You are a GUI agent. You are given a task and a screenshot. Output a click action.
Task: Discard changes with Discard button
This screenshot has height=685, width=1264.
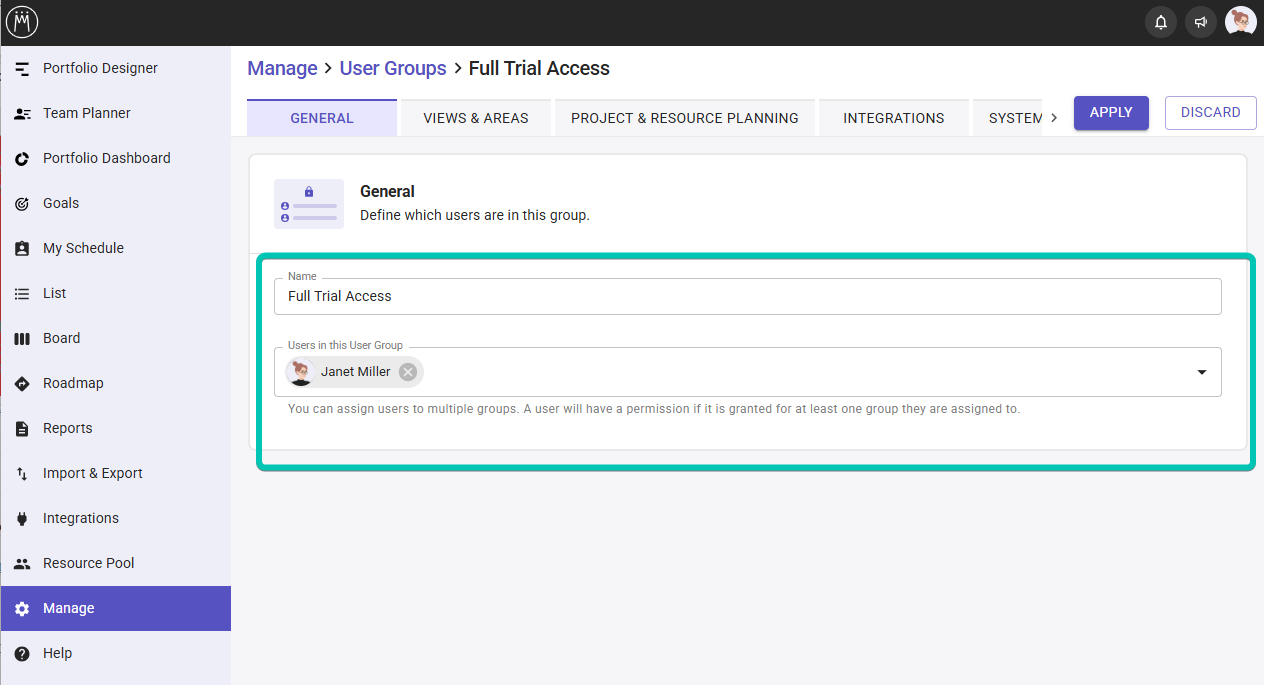point(1210,113)
